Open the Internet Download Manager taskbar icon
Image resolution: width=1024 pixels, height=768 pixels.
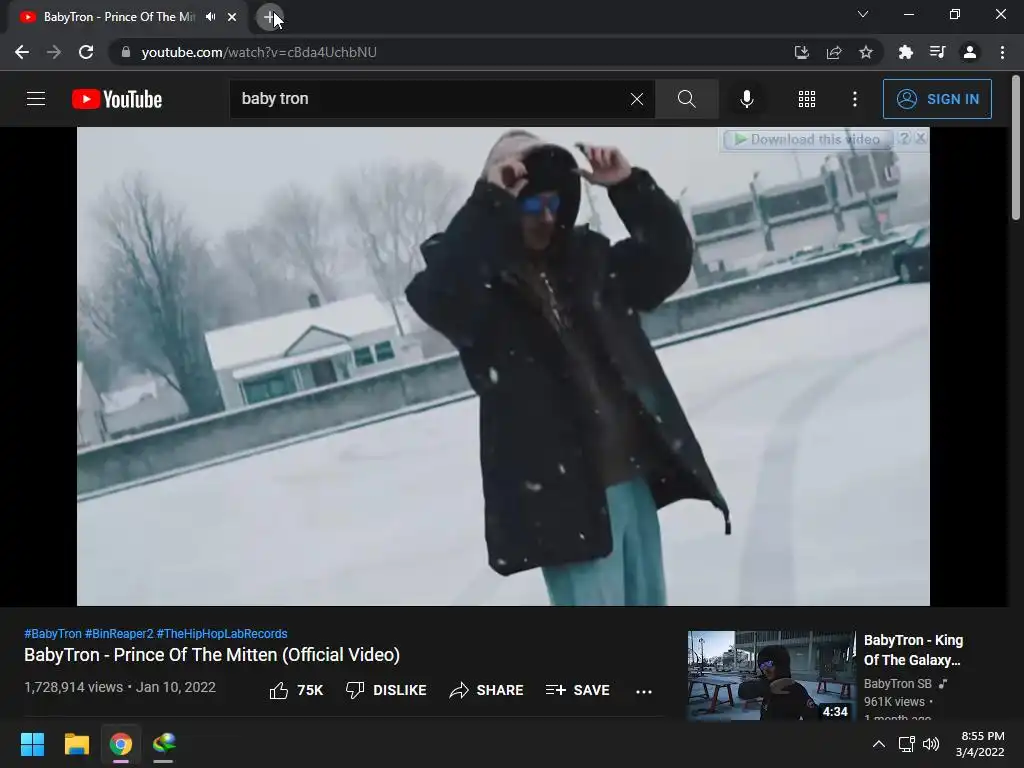coord(164,744)
